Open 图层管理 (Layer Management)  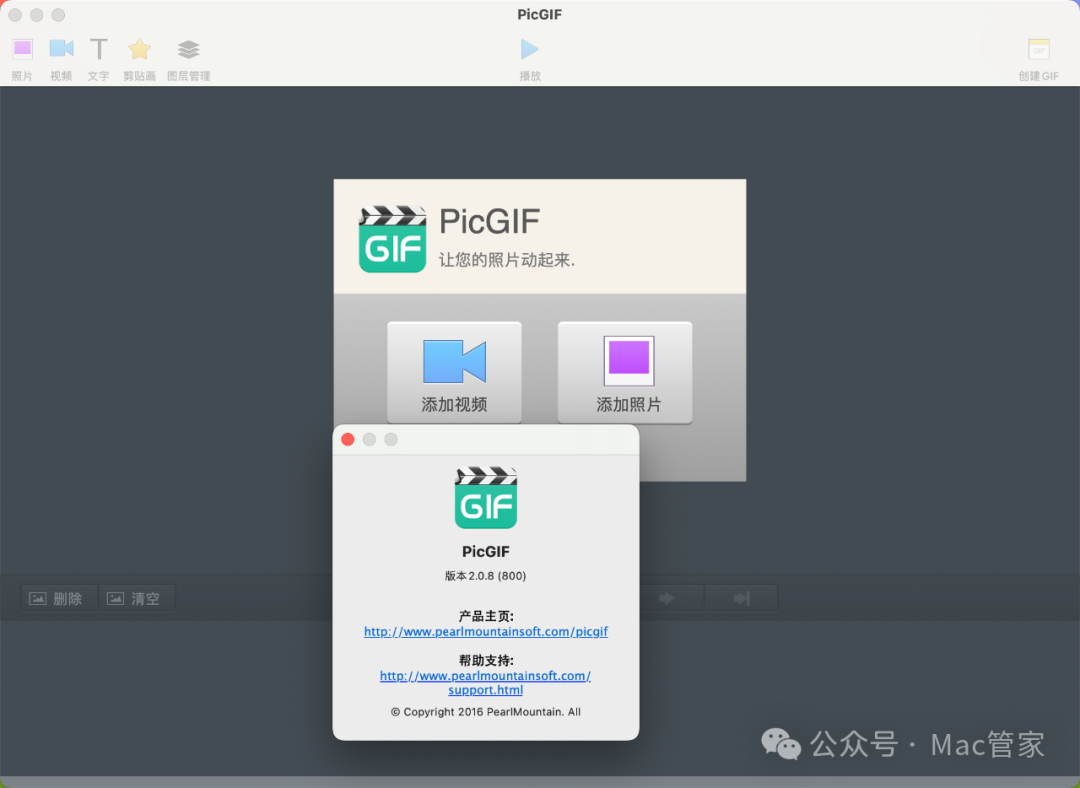coord(188,50)
